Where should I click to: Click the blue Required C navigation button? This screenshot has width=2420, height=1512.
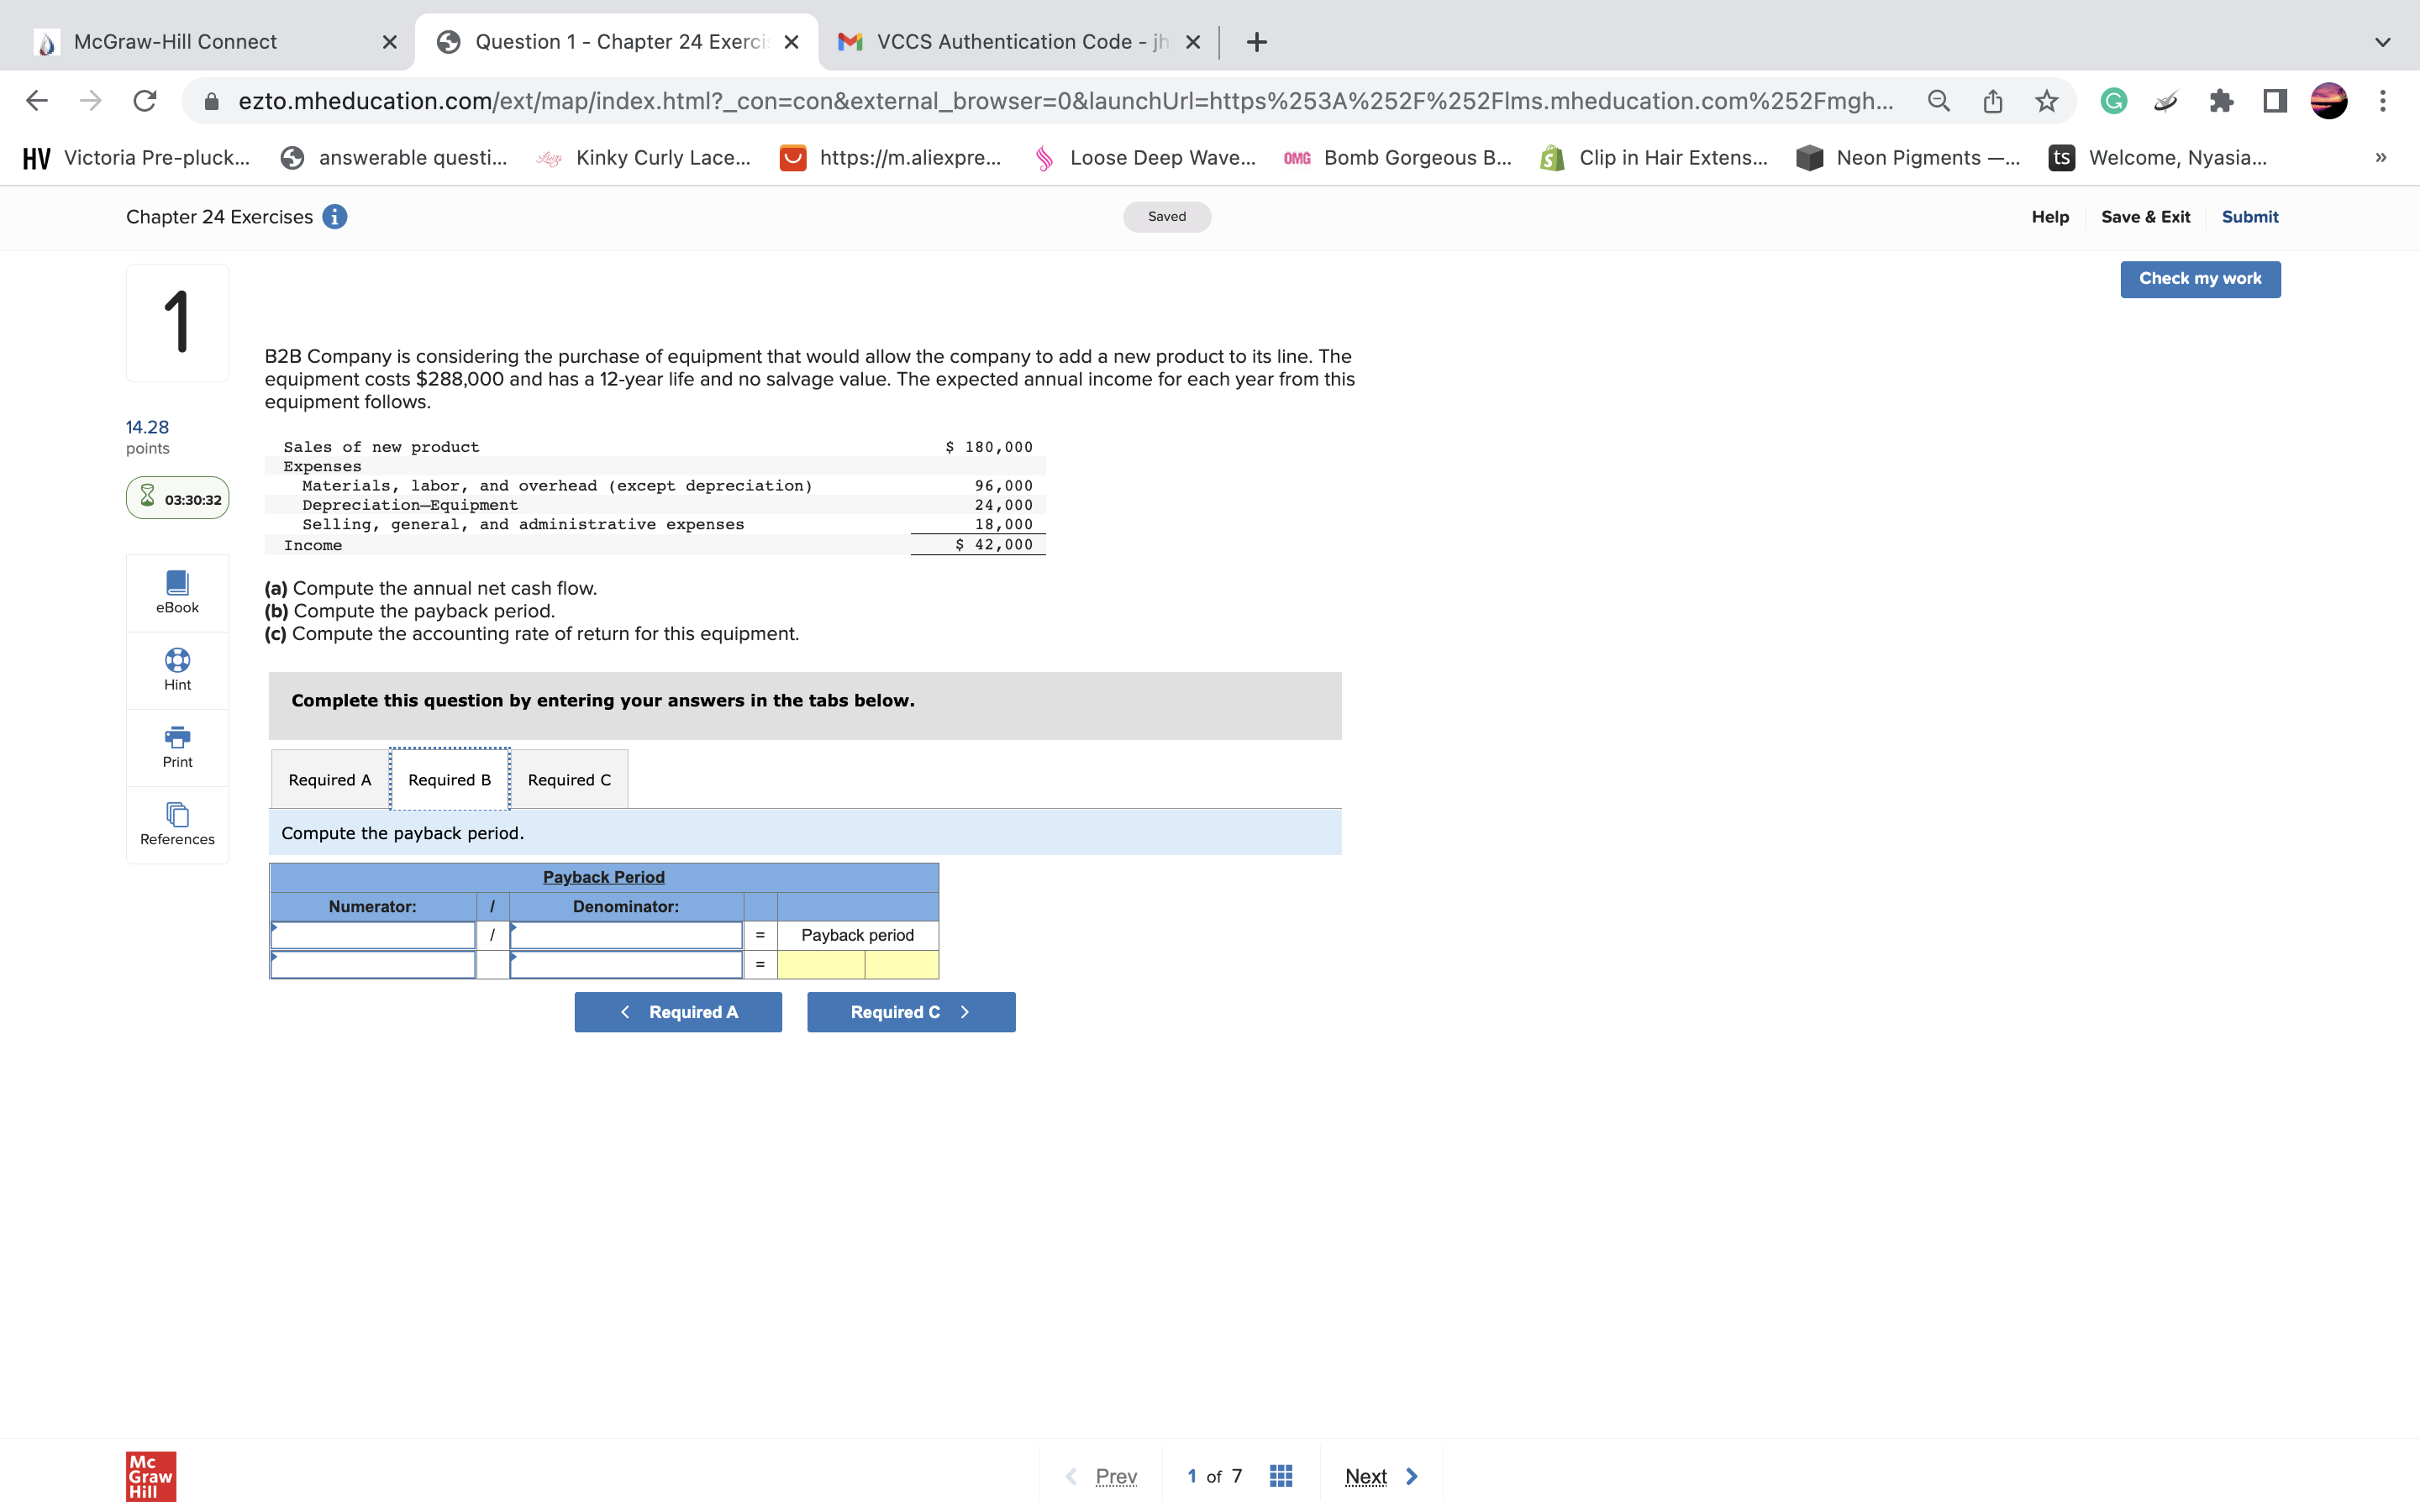tap(910, 1012)
